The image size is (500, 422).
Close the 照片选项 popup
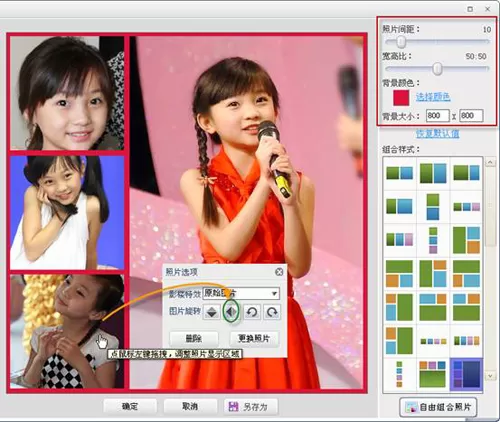tap(279, 272)
